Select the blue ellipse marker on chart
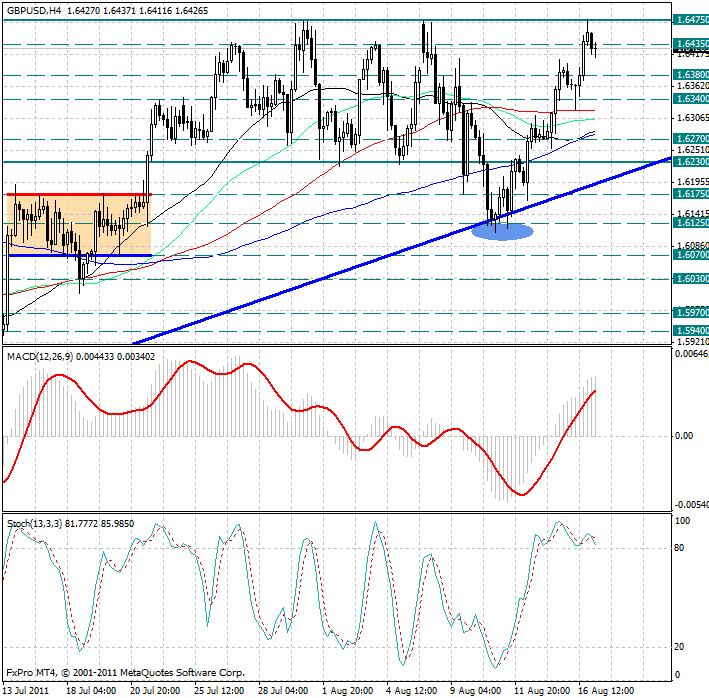This screenshot has width=709, height=698. point(502,230)
